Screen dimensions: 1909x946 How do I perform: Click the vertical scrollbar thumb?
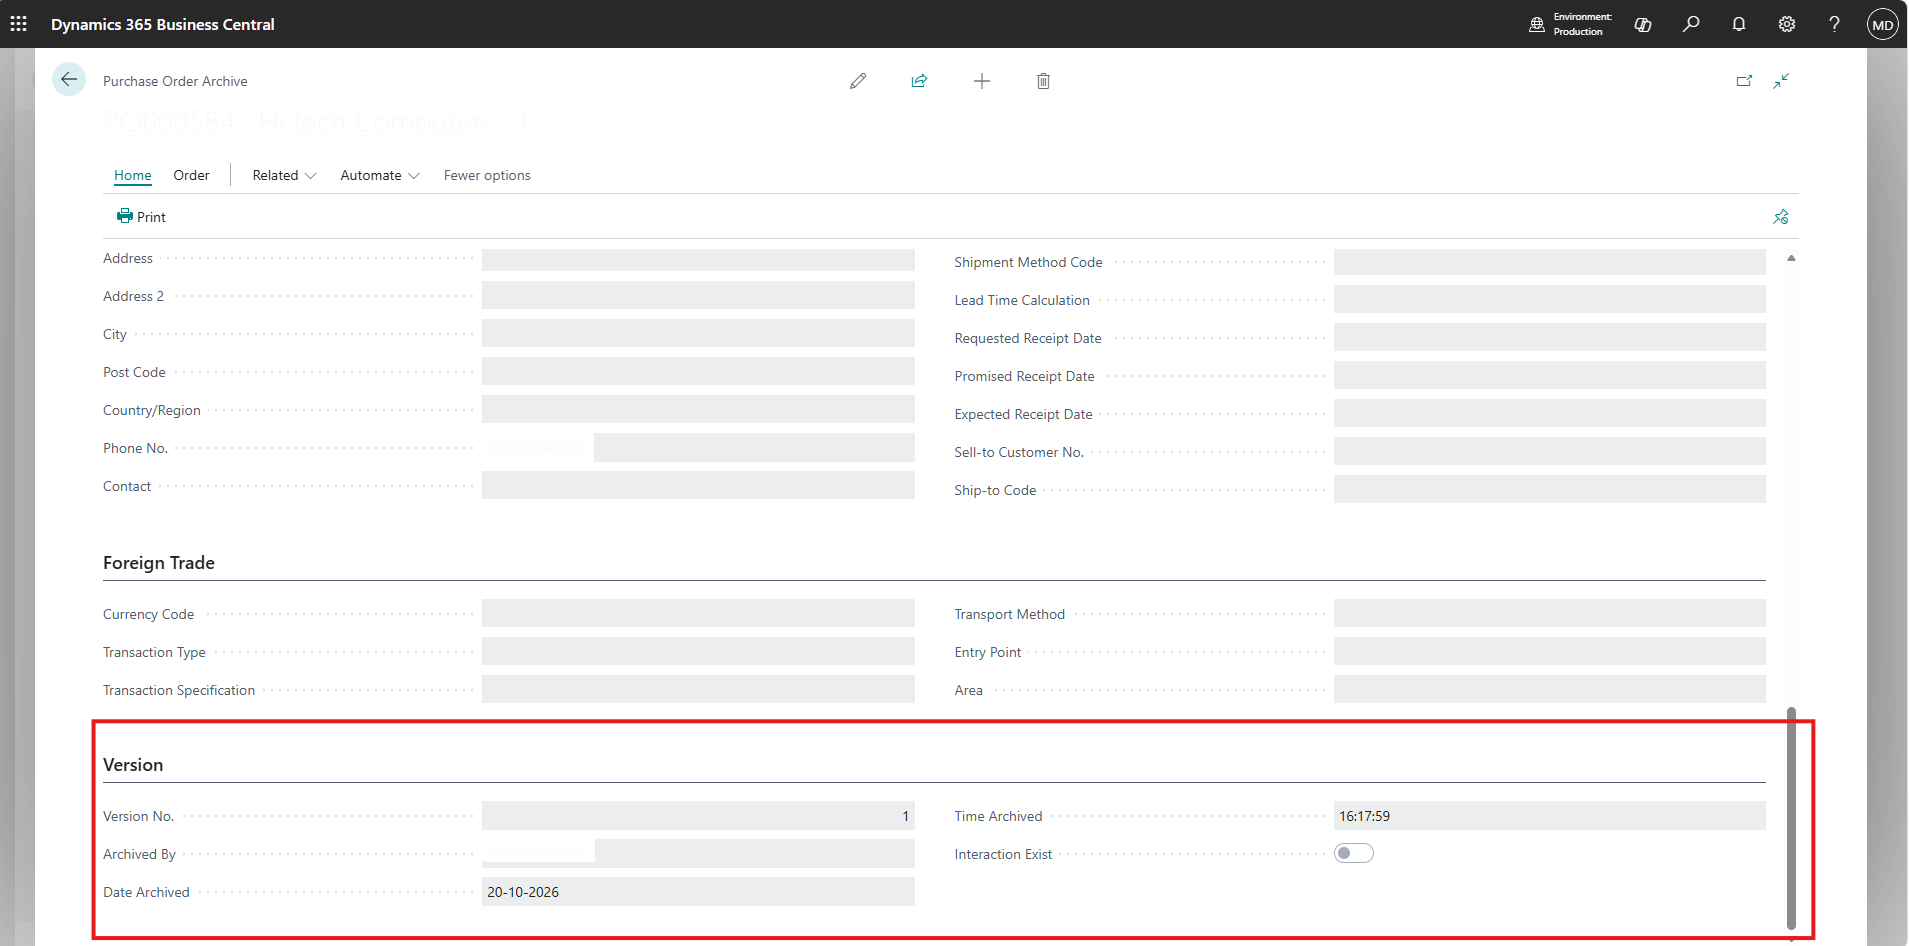tap(1791, 818)
